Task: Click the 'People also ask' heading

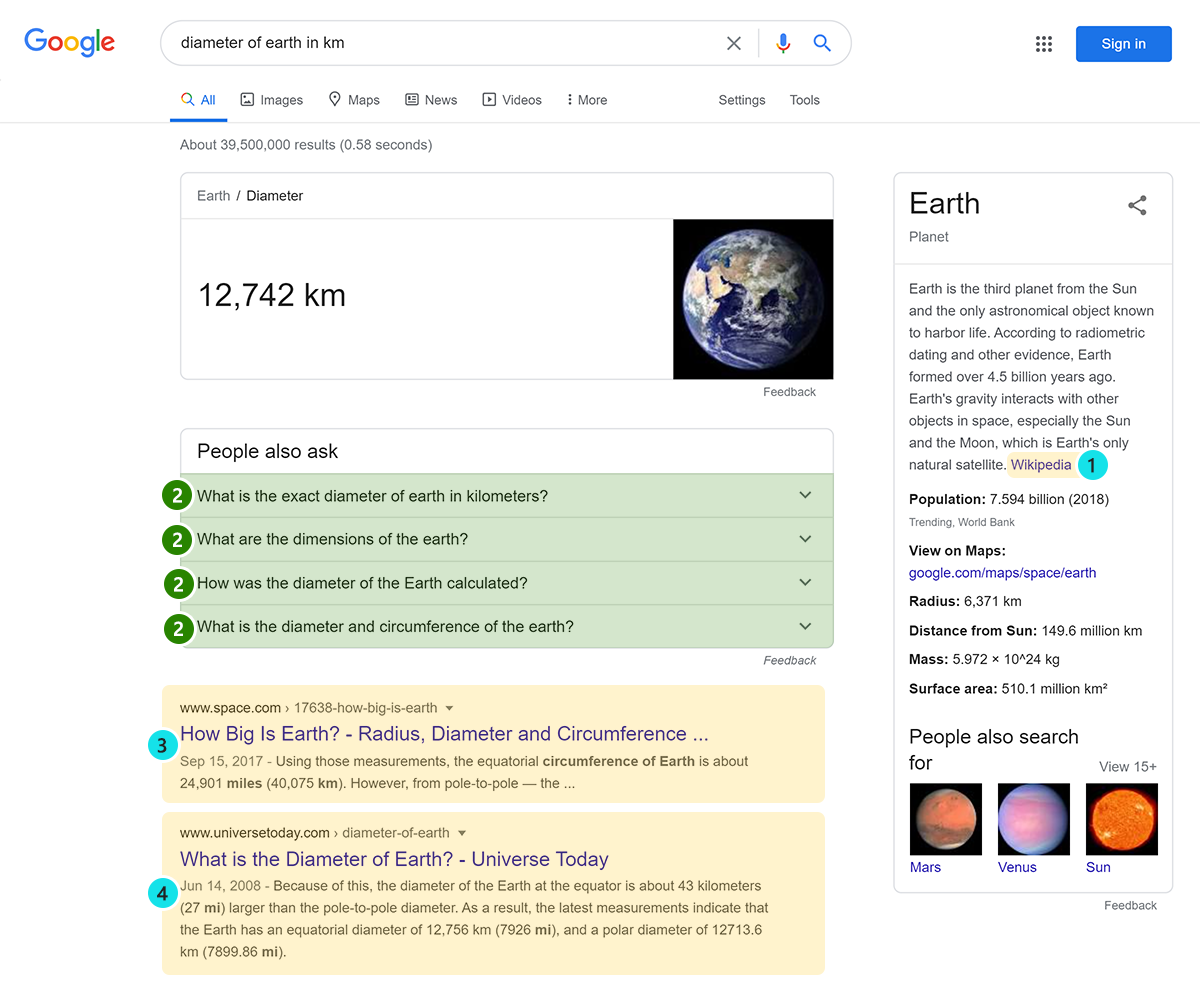Action: point(268,451)
